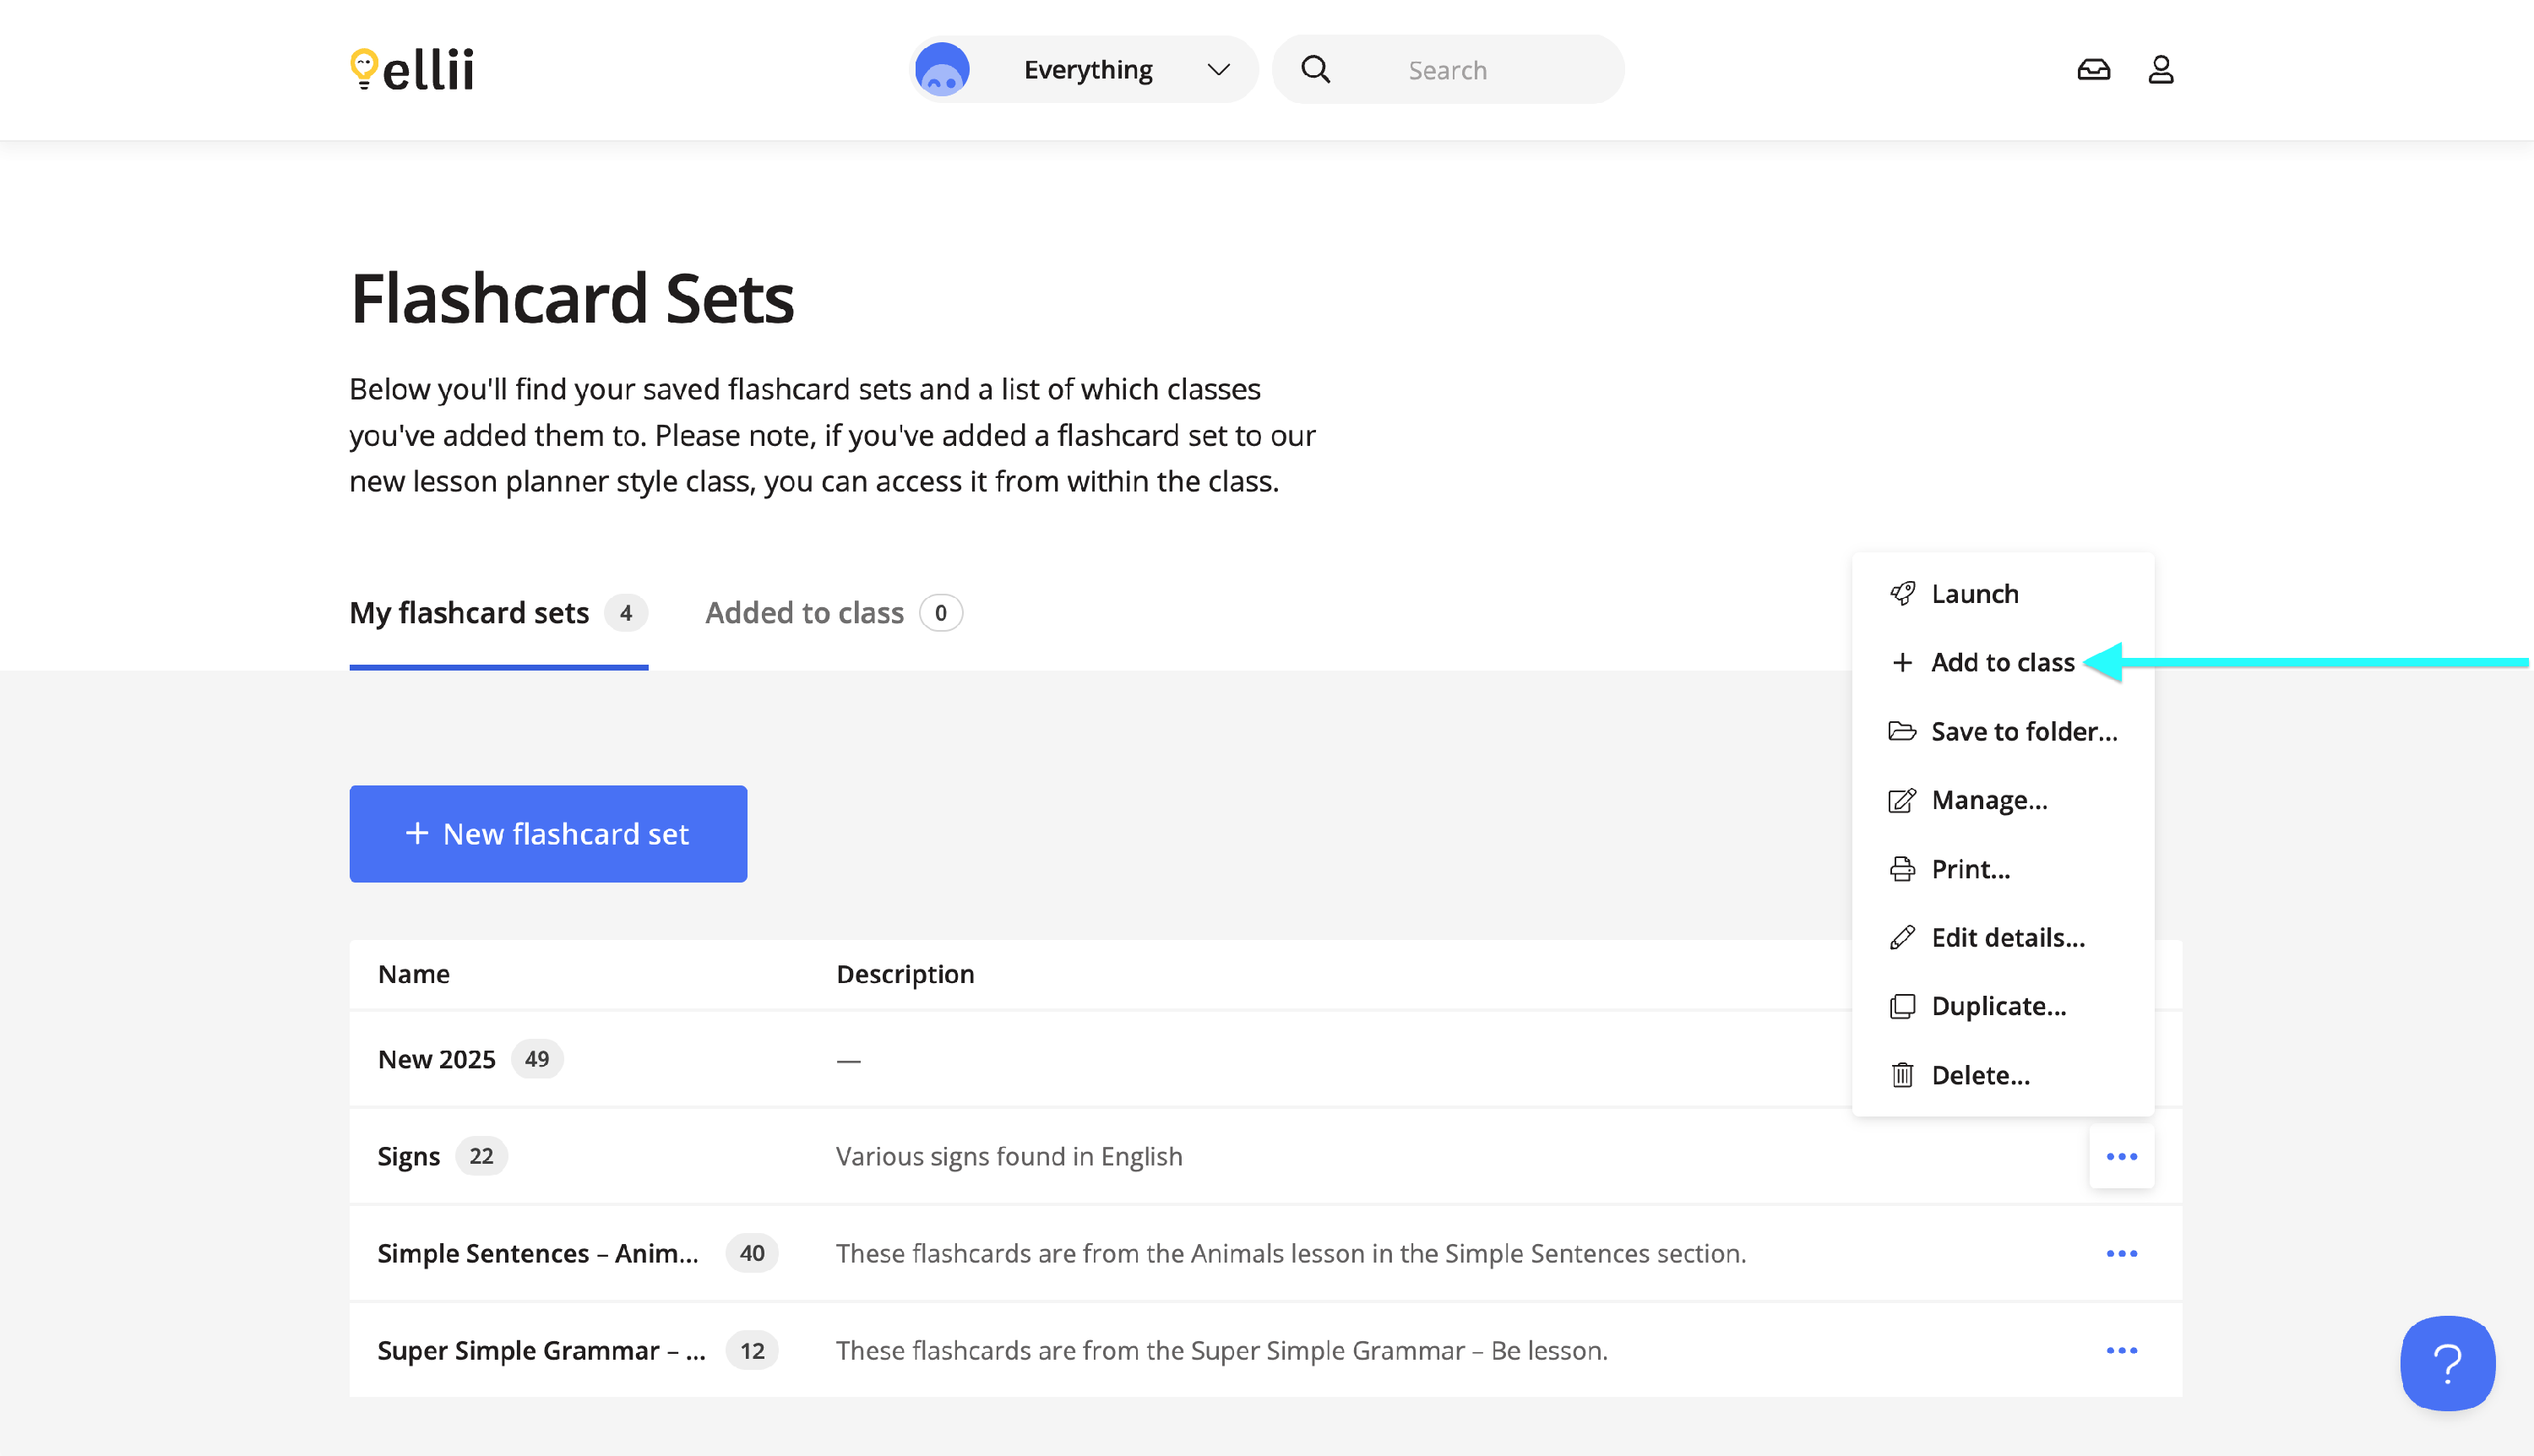
Task: Click the ellii logo
Action: click(412, 70)
